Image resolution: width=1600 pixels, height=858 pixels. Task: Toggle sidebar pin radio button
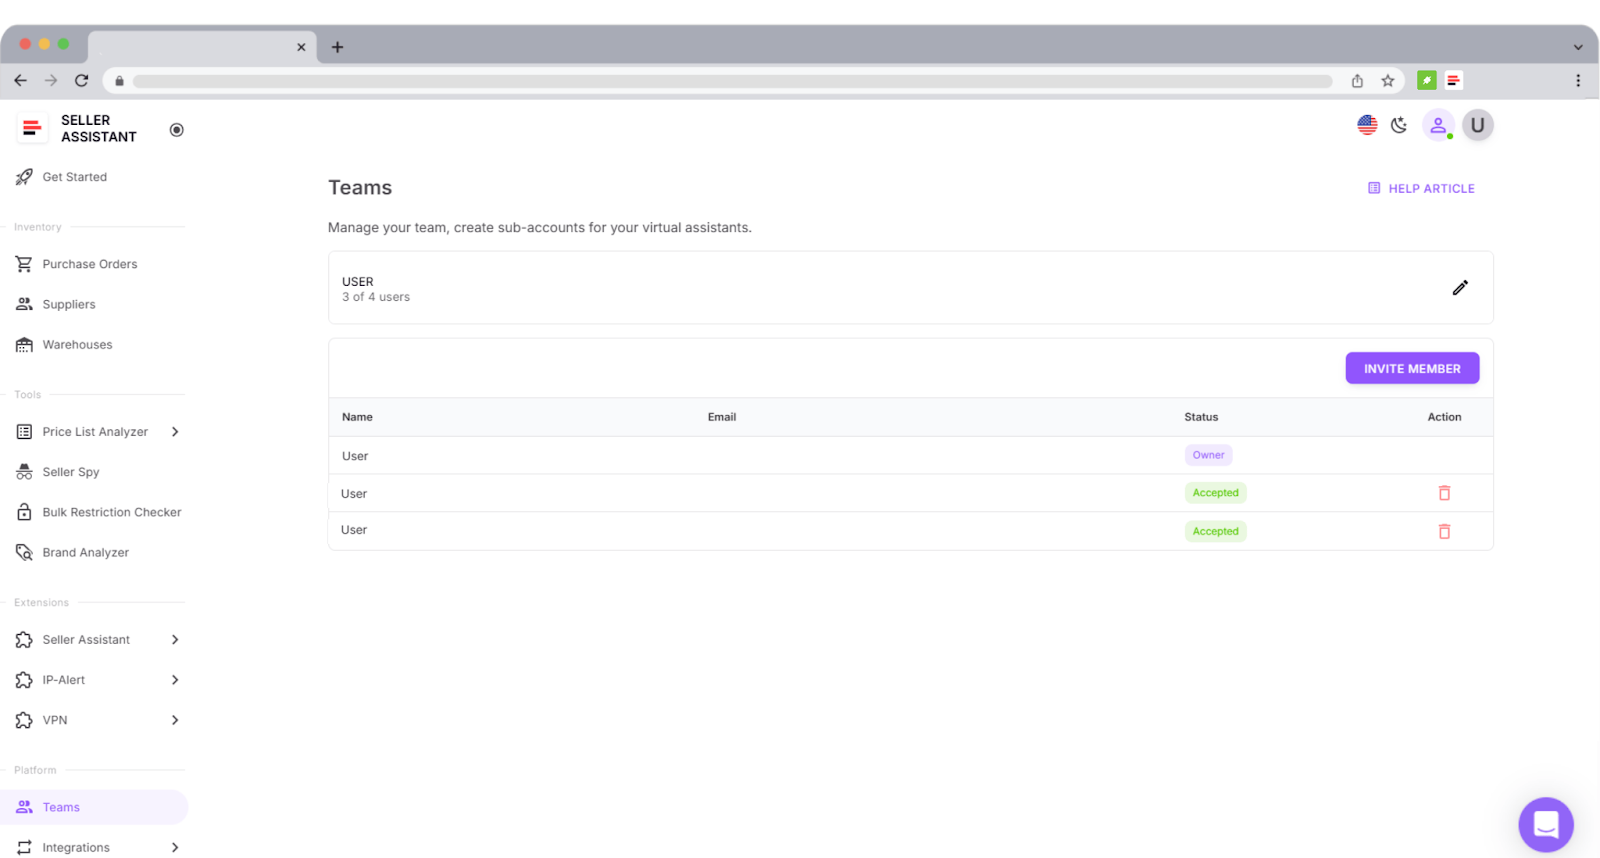tap(177, 130)
